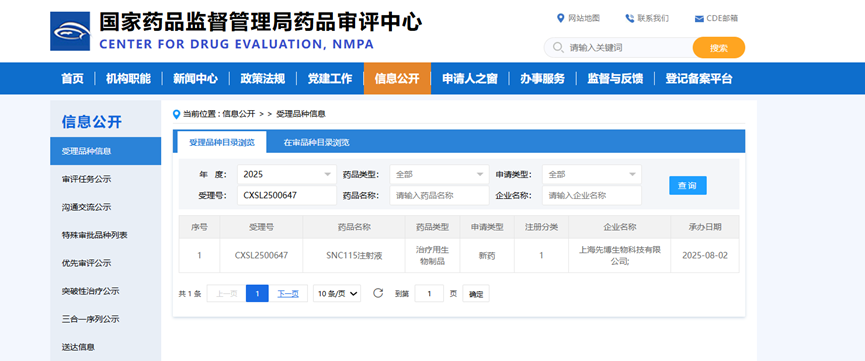Expand the 10条/页 page size selector
Image resolution: width=865 pixels, height=361 pixels.
(x=337, y=294)
